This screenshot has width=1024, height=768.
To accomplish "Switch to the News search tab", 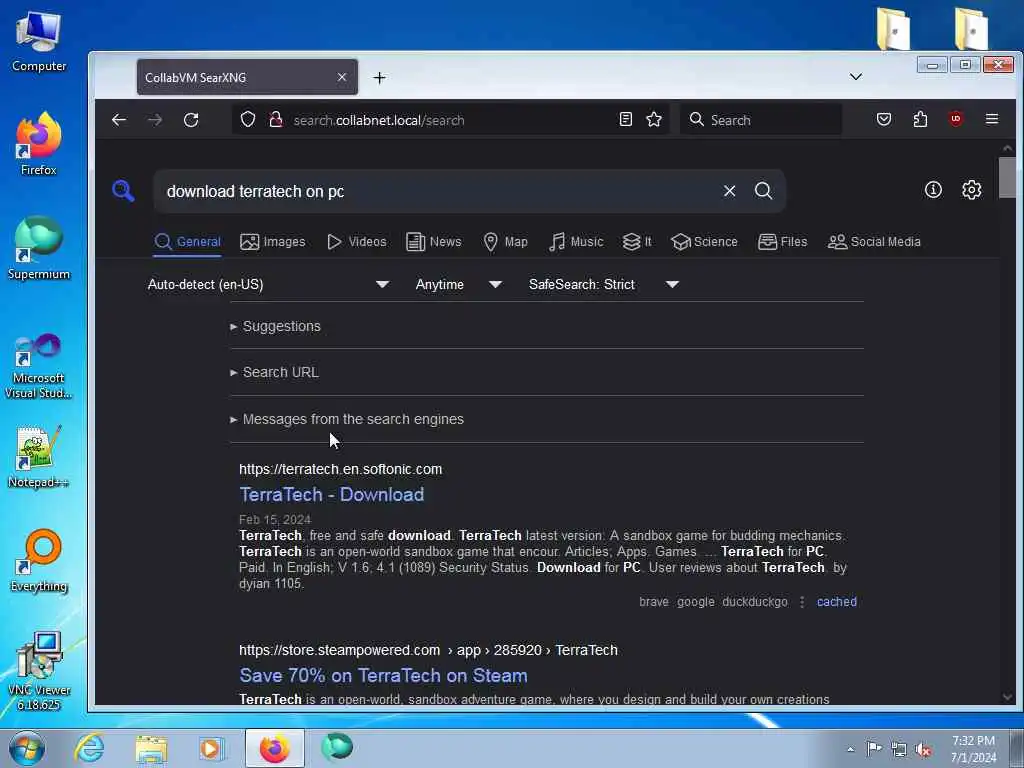I will point(434,242).
